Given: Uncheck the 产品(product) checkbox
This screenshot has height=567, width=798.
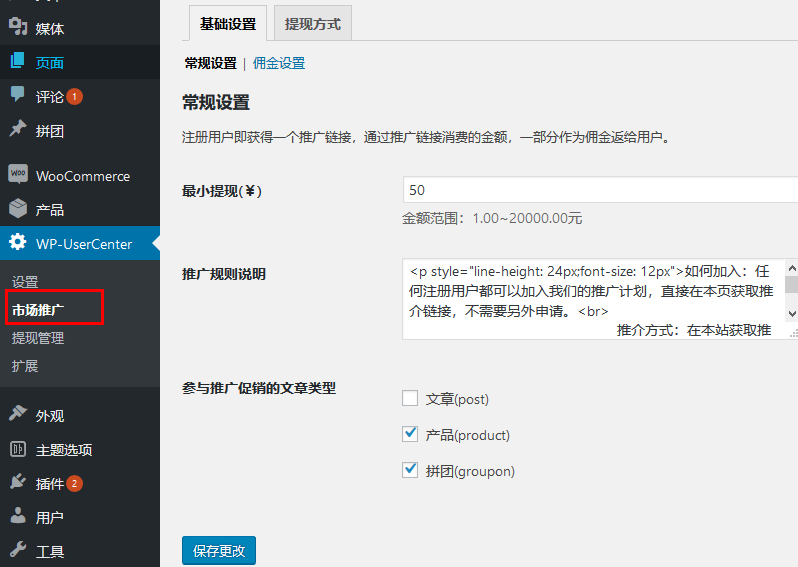Looking at the screenshot, I should (410, 434).
